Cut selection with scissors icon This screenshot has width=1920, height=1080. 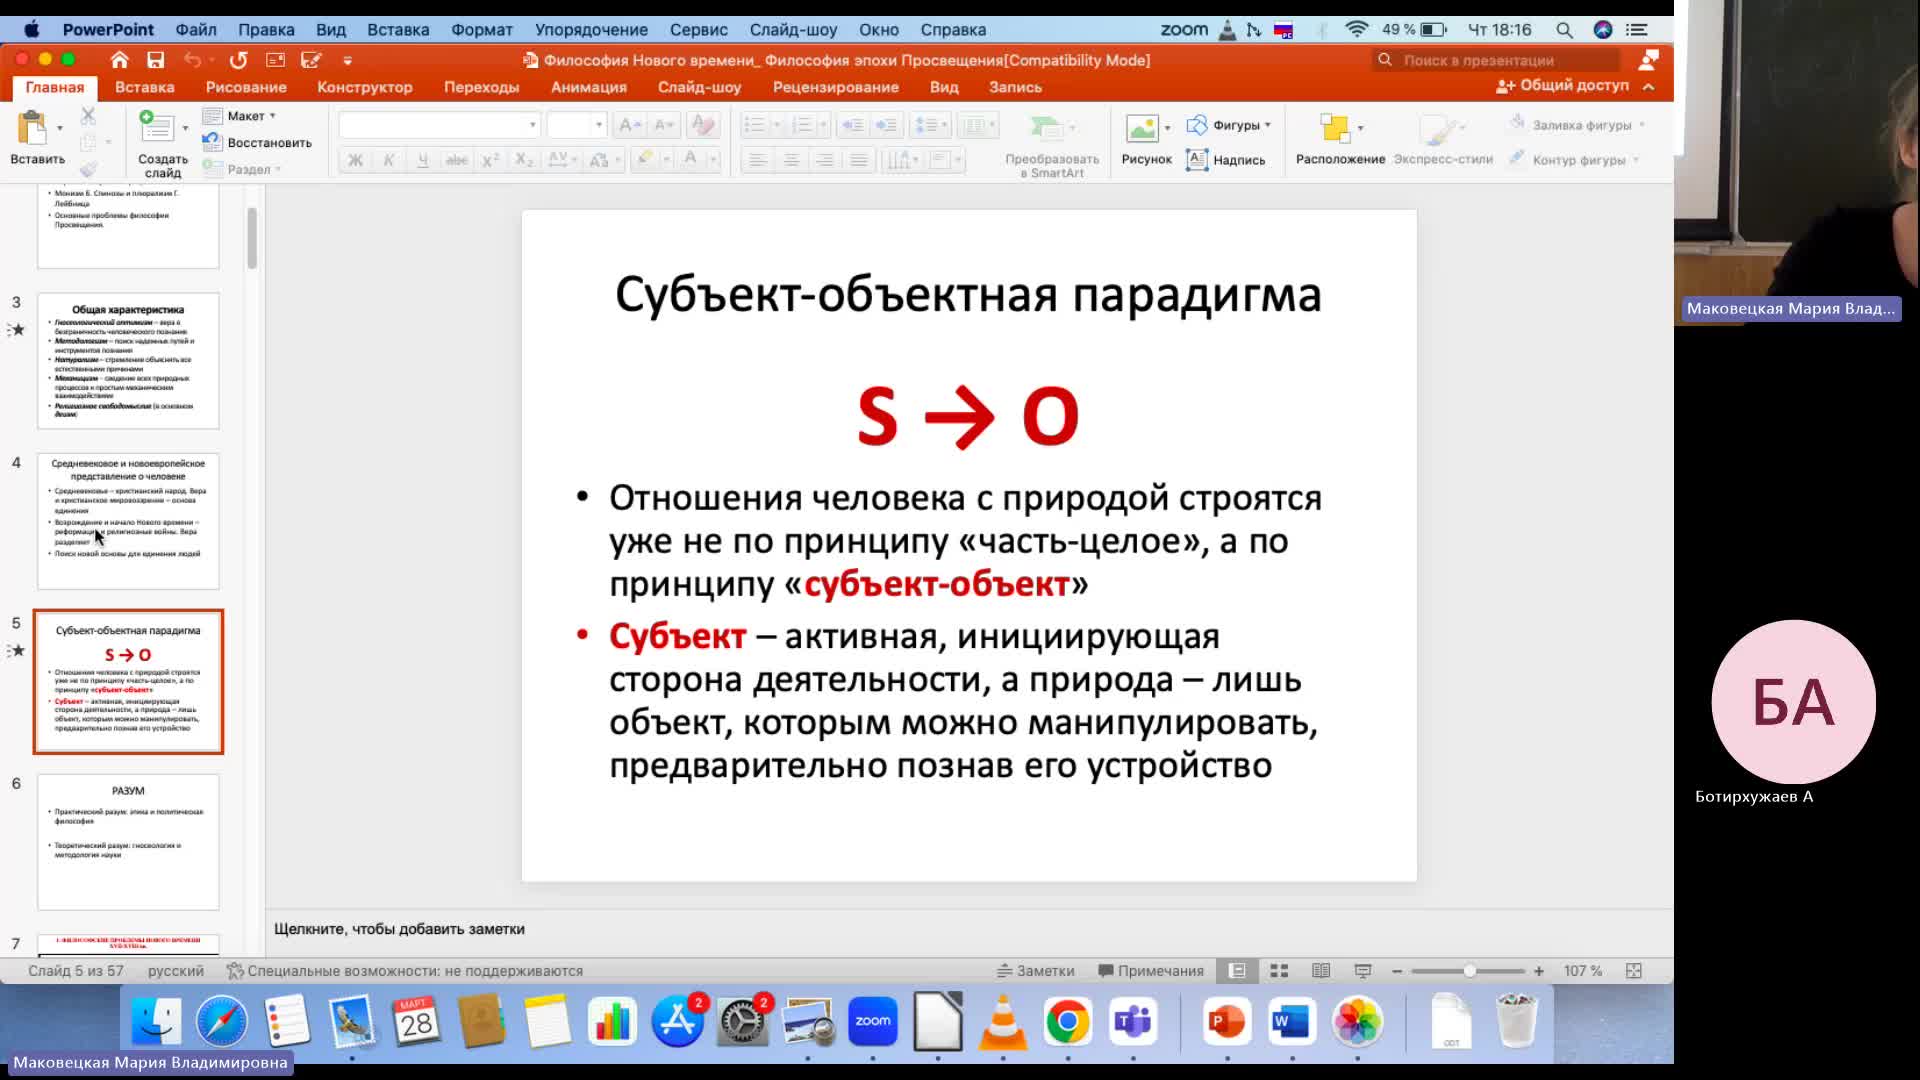point(88,116)
